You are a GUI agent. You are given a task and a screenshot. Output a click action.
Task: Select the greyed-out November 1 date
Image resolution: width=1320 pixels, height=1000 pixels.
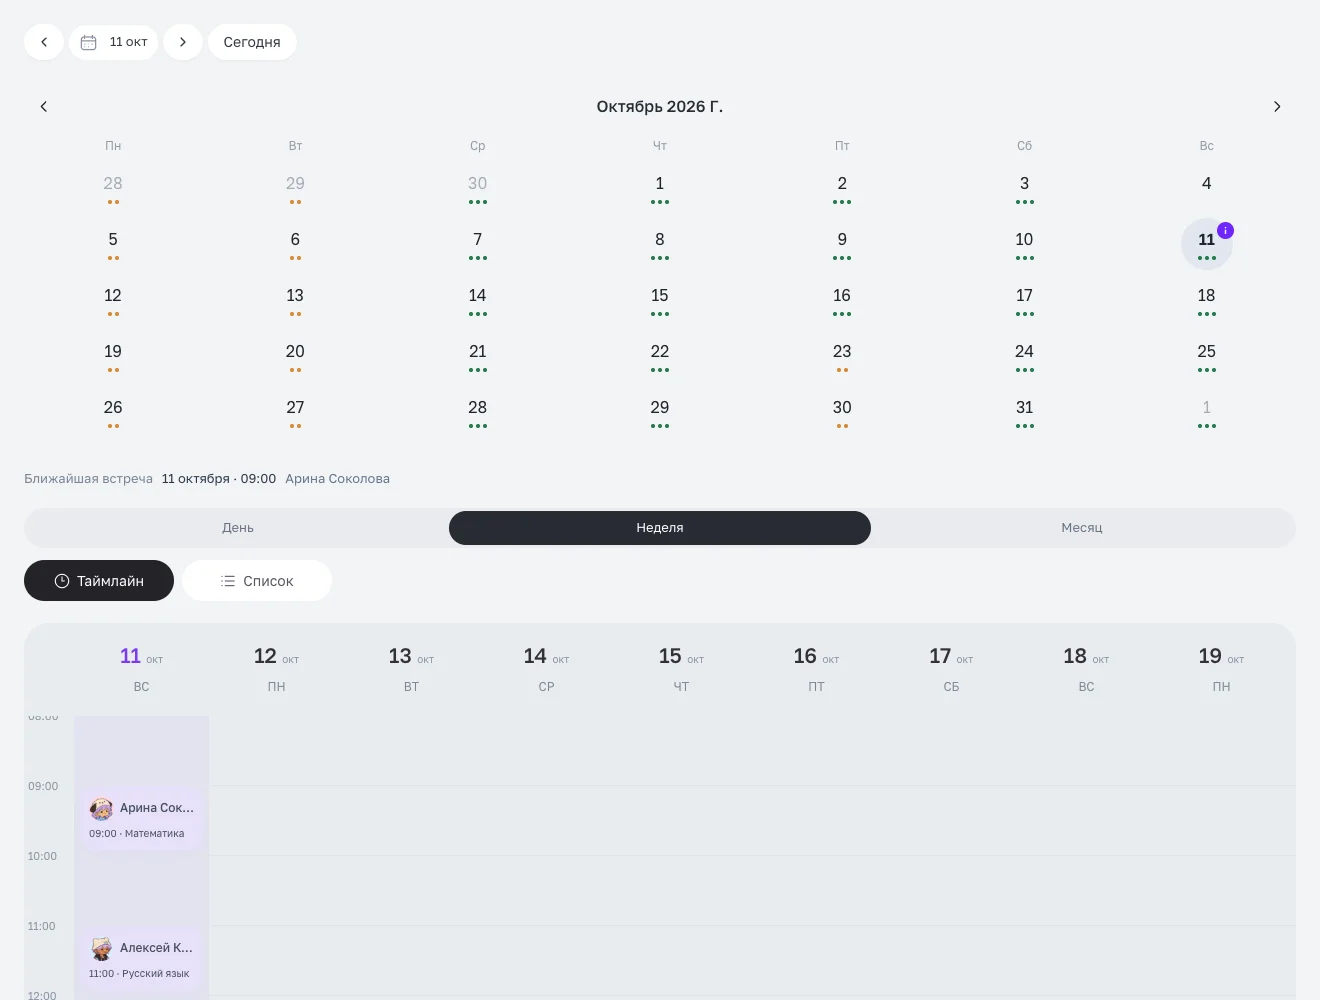(1207, 412)
